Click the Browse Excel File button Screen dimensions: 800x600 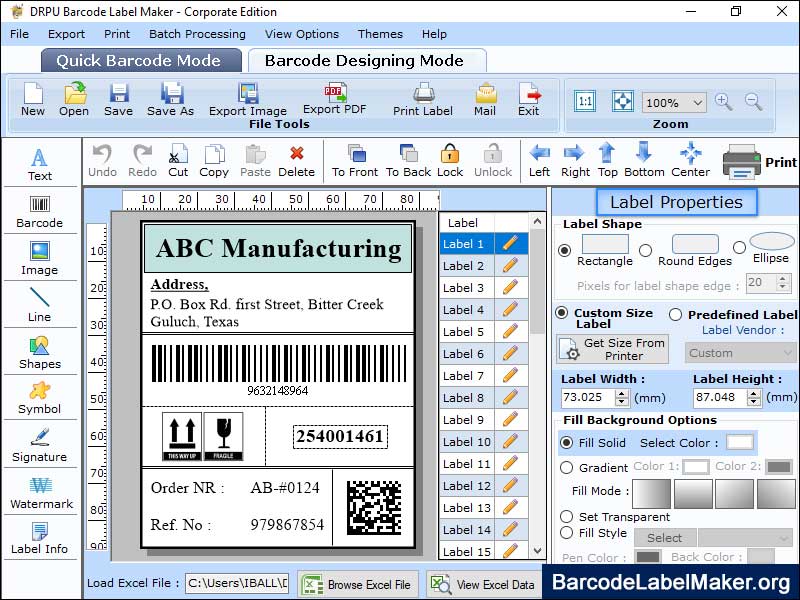coord(357,584)
